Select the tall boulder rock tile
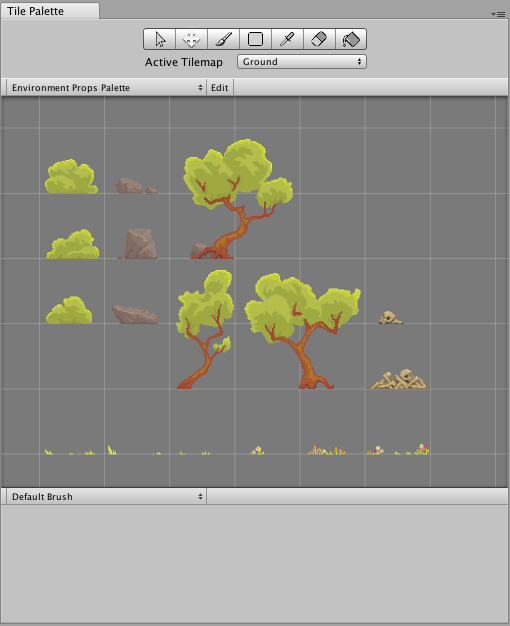 (x=139, y=244)
